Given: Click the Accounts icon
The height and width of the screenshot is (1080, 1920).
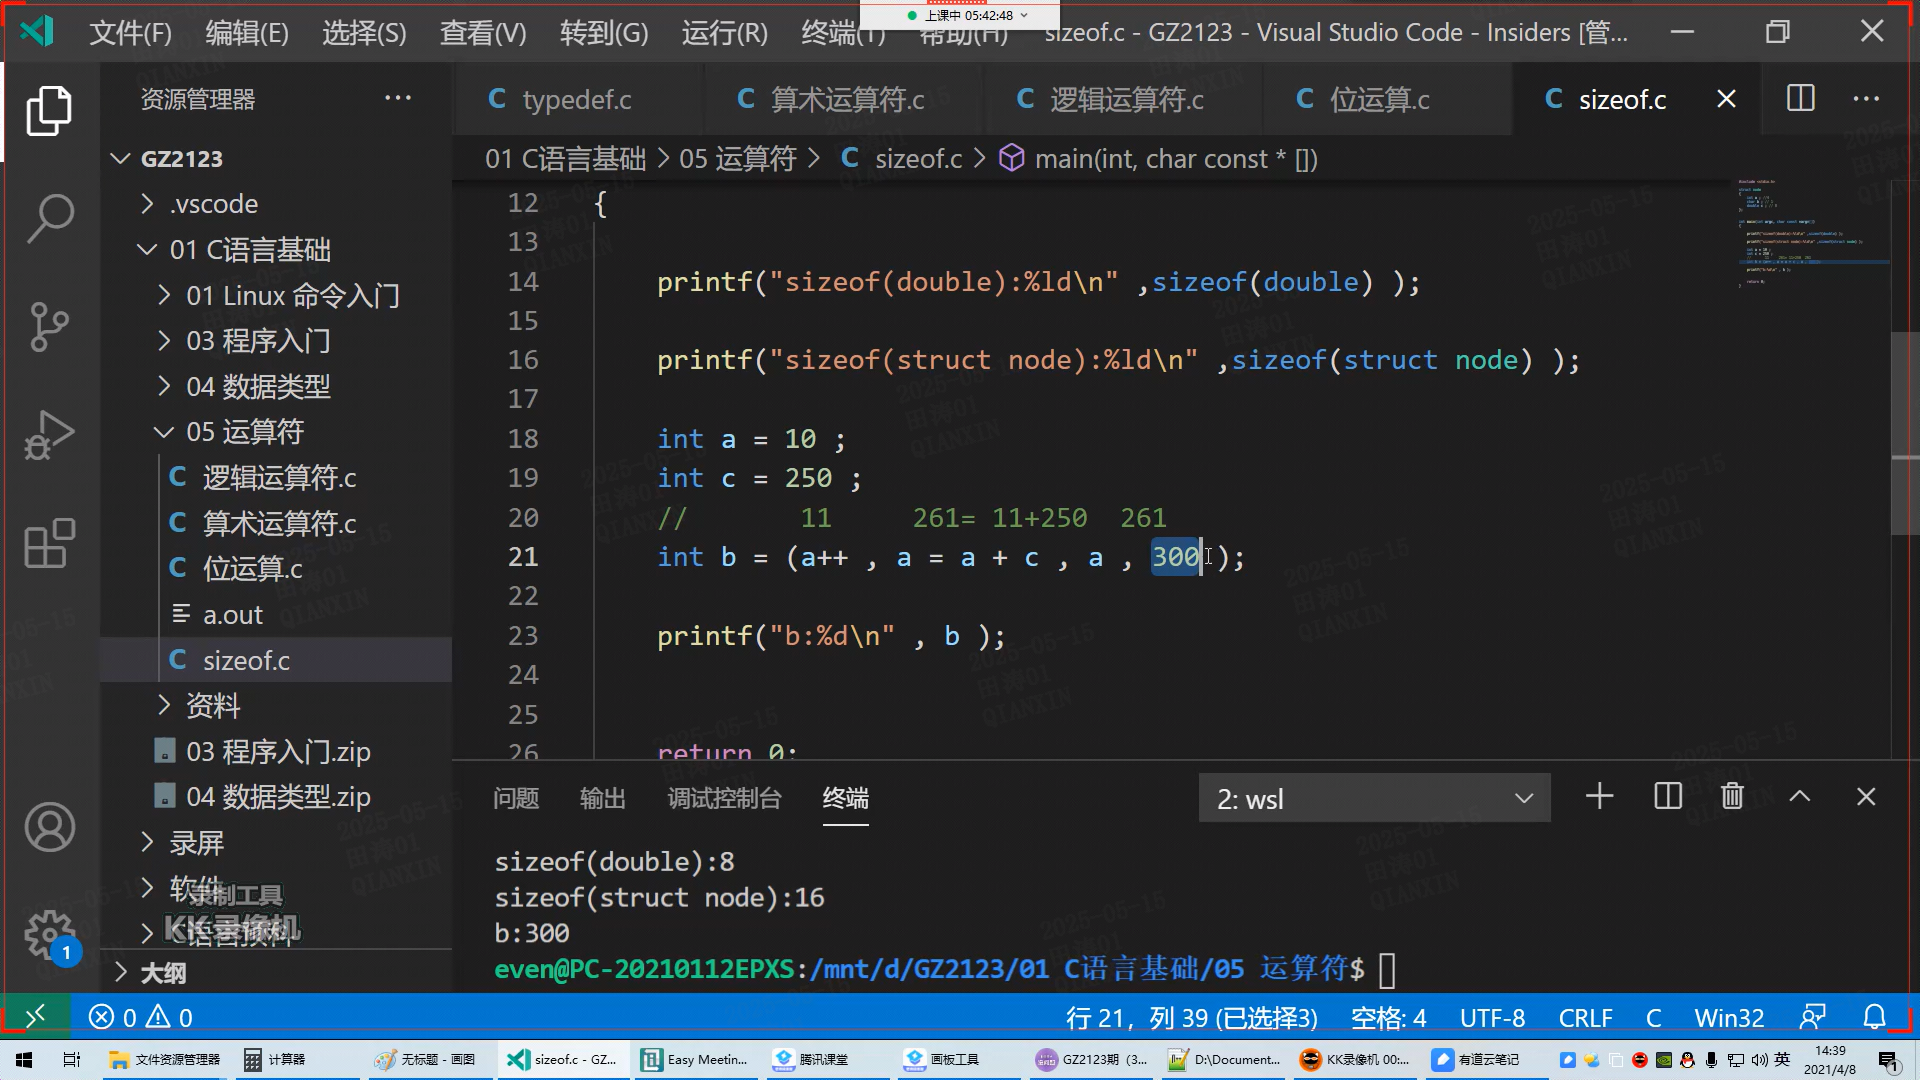Looking at the screenshot, I should coord(49,827).
